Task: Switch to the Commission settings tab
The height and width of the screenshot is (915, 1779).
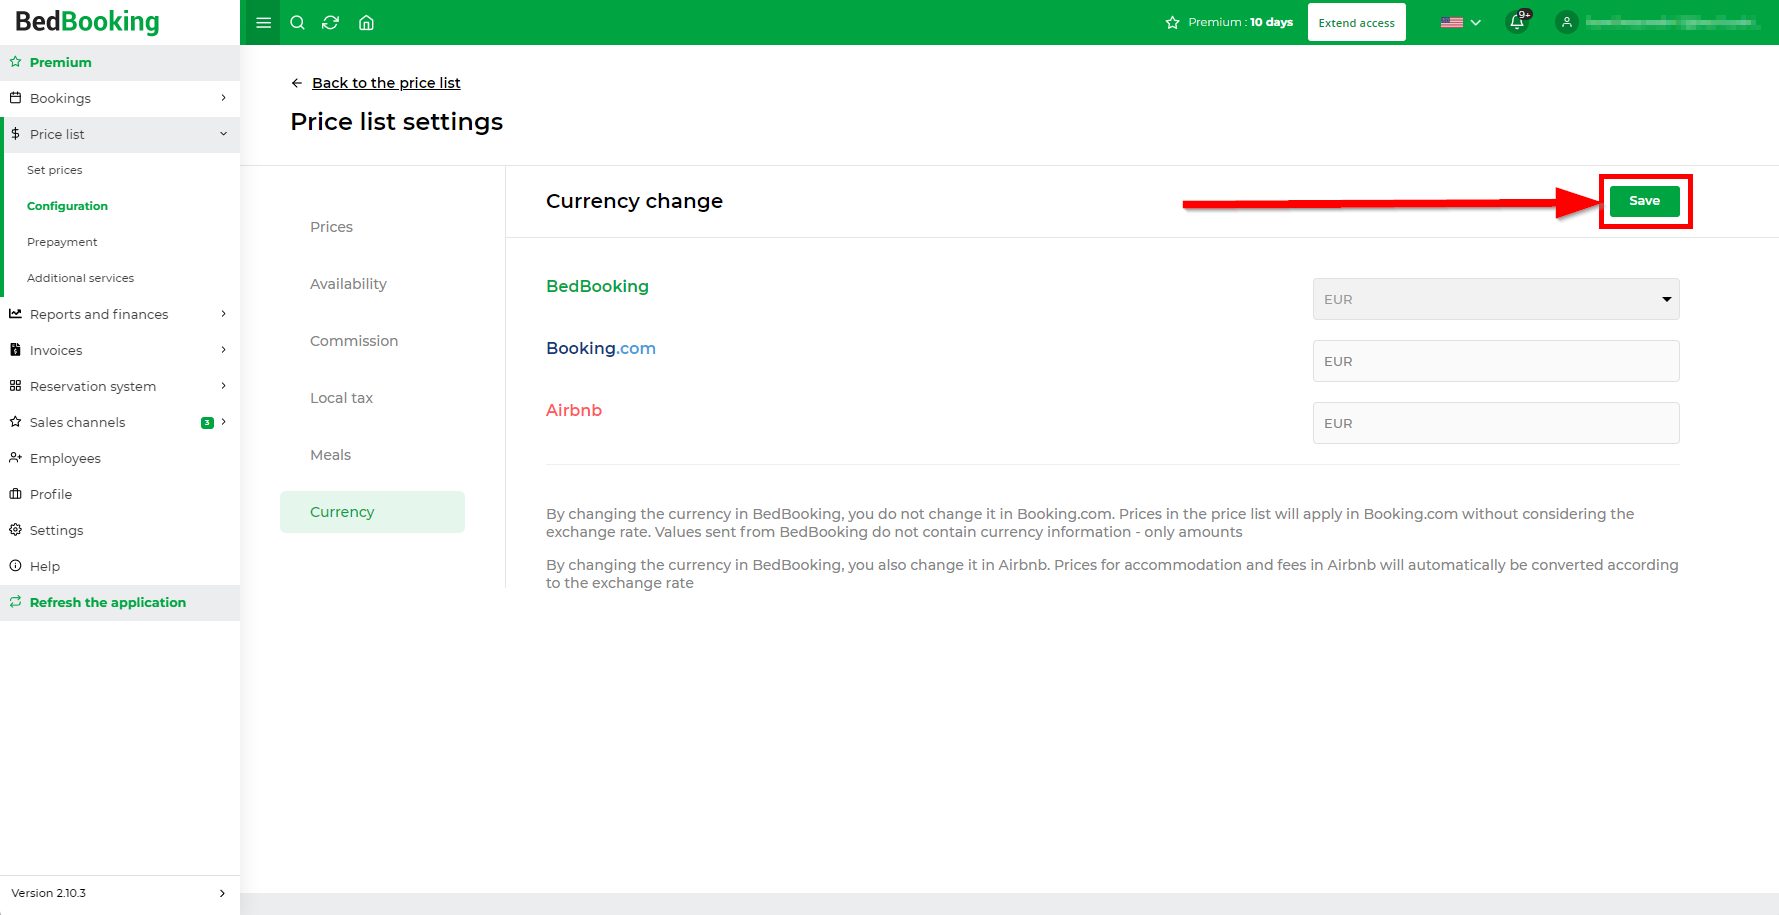Action: tap(354, 341)
